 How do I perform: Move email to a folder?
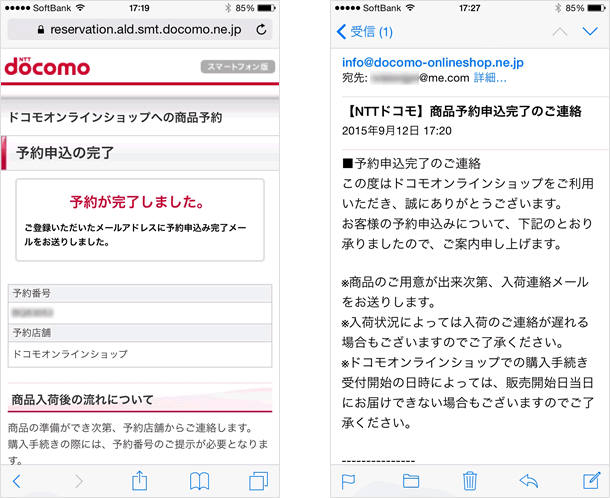click(x=411, y=481)
